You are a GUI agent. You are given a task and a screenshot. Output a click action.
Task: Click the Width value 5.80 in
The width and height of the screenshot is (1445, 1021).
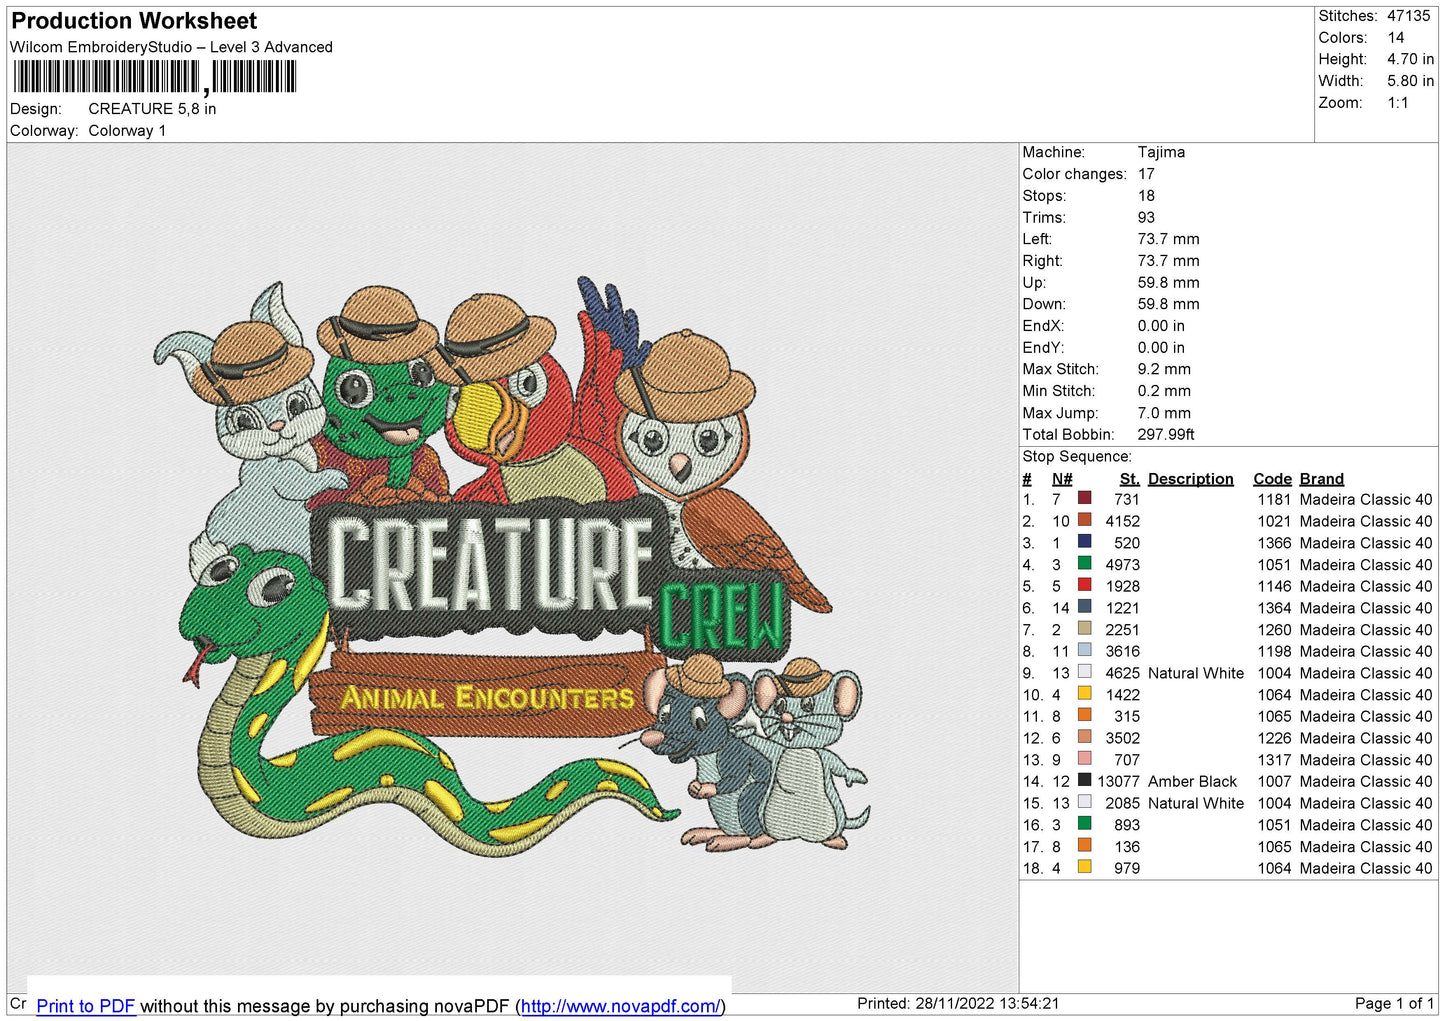click(x=1410, y=81)
